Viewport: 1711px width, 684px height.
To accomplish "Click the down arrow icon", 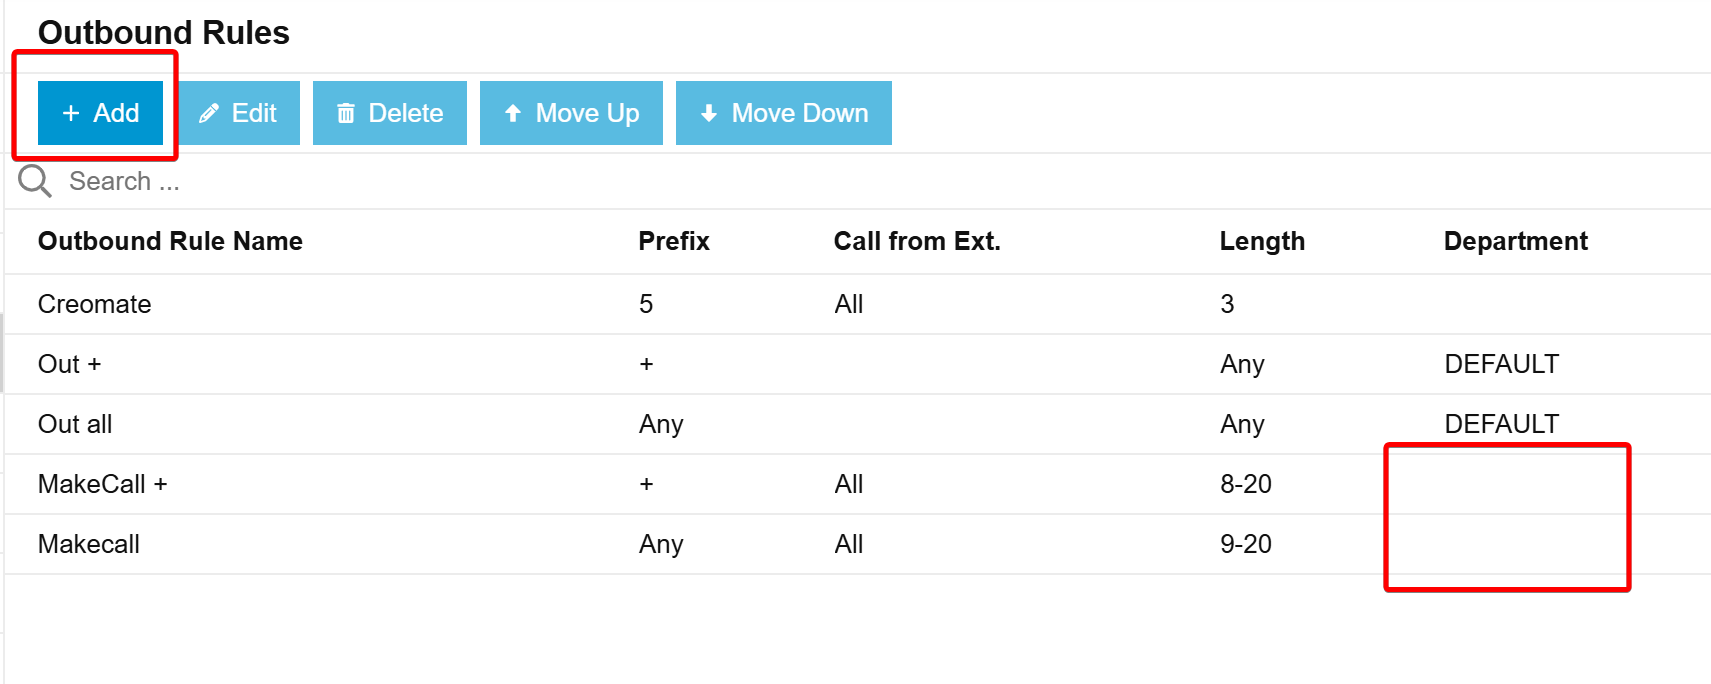I will [709, 113].
